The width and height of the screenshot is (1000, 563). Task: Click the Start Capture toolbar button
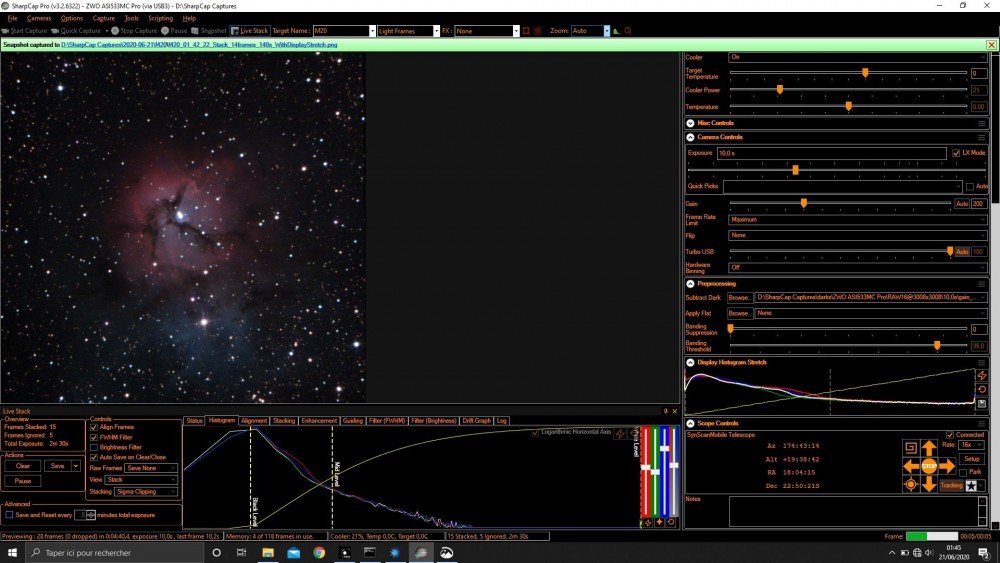click(x=24, y=31)
